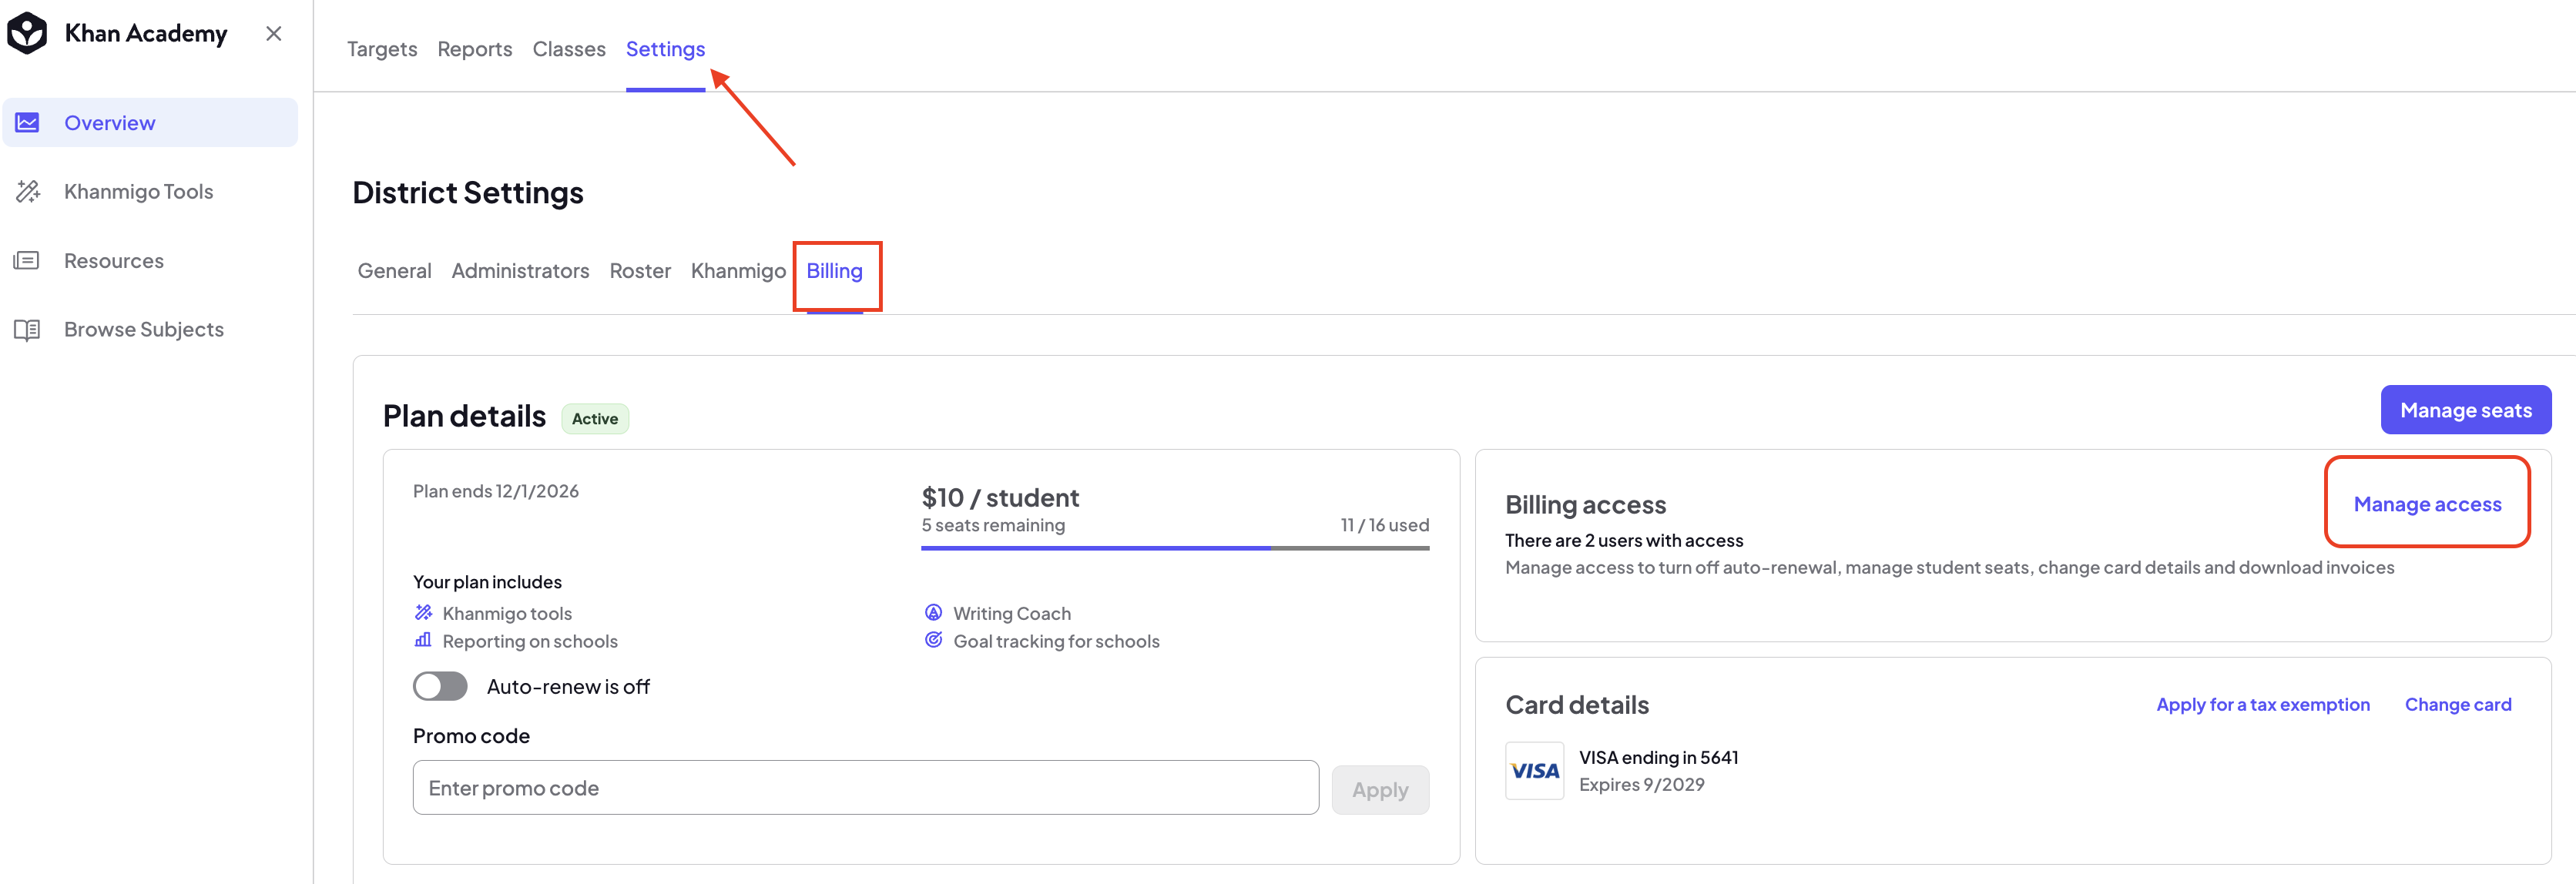The width and height of the screenshot is (2576, 884).
Task: Open the Khanmigo settings tab
Action: click(x=738, y=271)
